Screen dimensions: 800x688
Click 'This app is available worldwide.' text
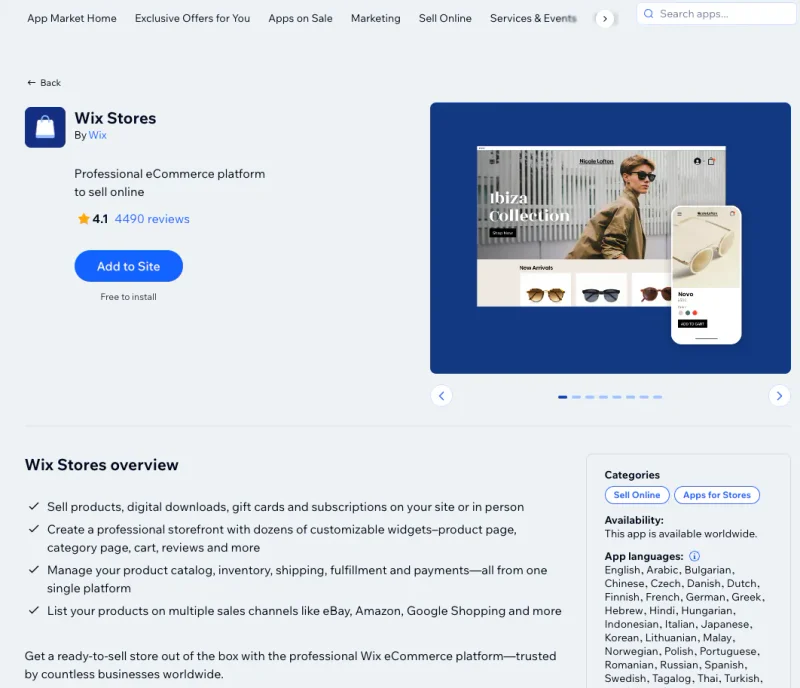click(681, 533)
